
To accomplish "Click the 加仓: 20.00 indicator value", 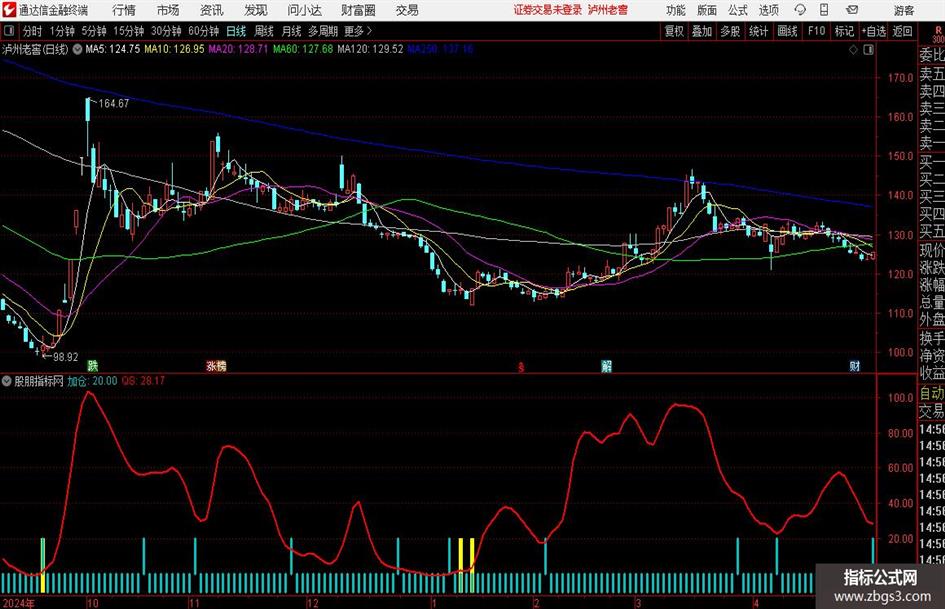I will 92,381.
